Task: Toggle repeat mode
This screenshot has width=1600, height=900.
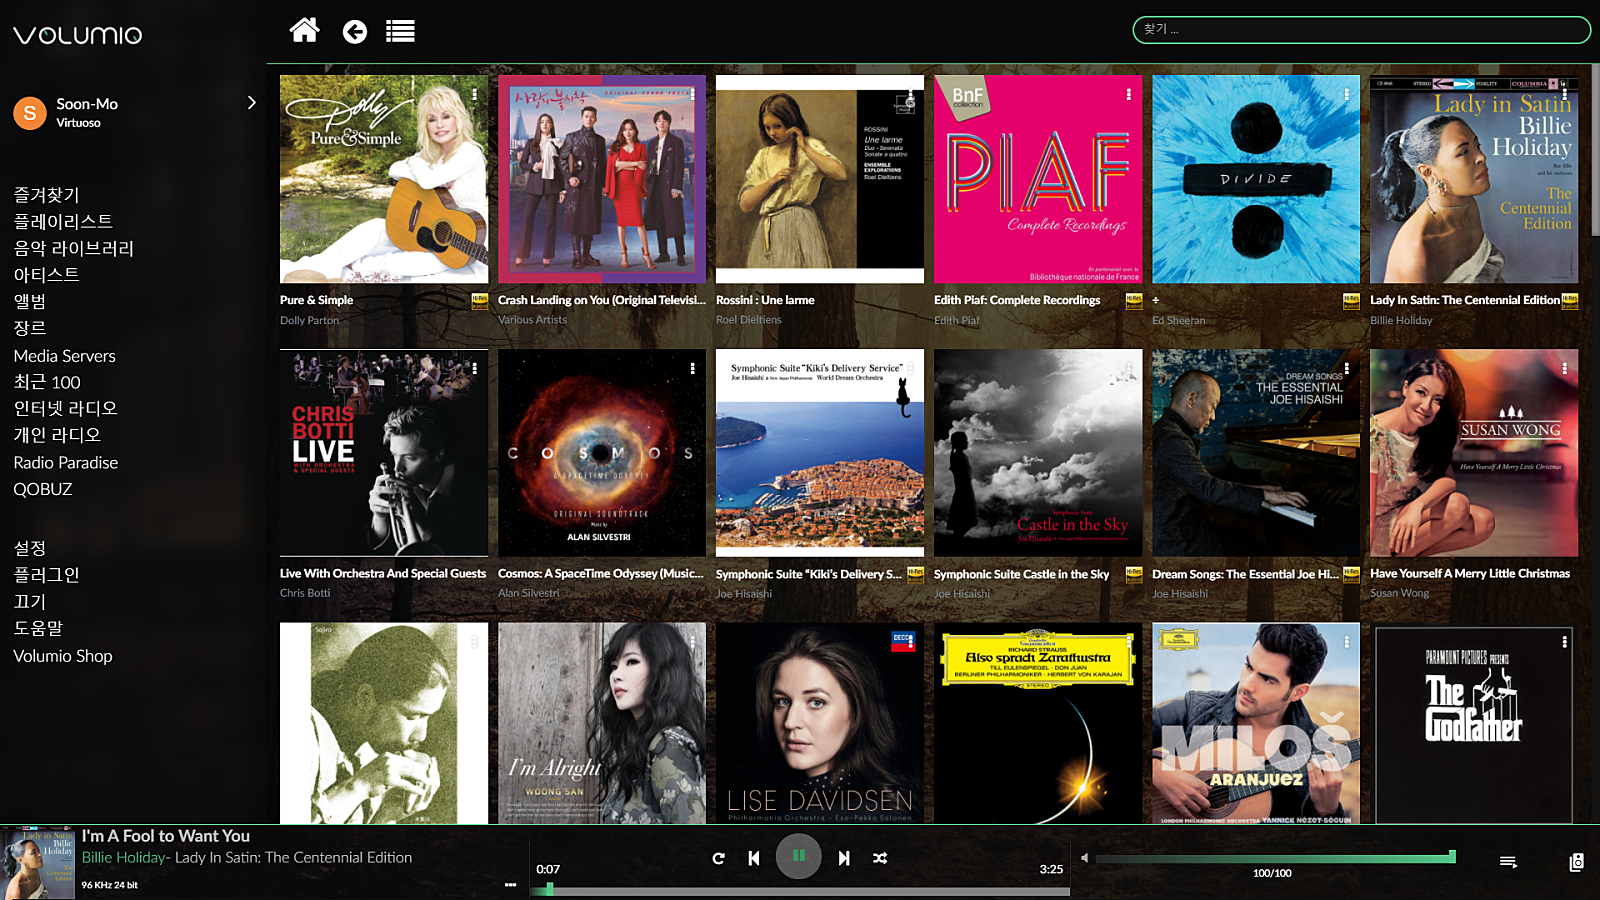Action: coord(718,858)
